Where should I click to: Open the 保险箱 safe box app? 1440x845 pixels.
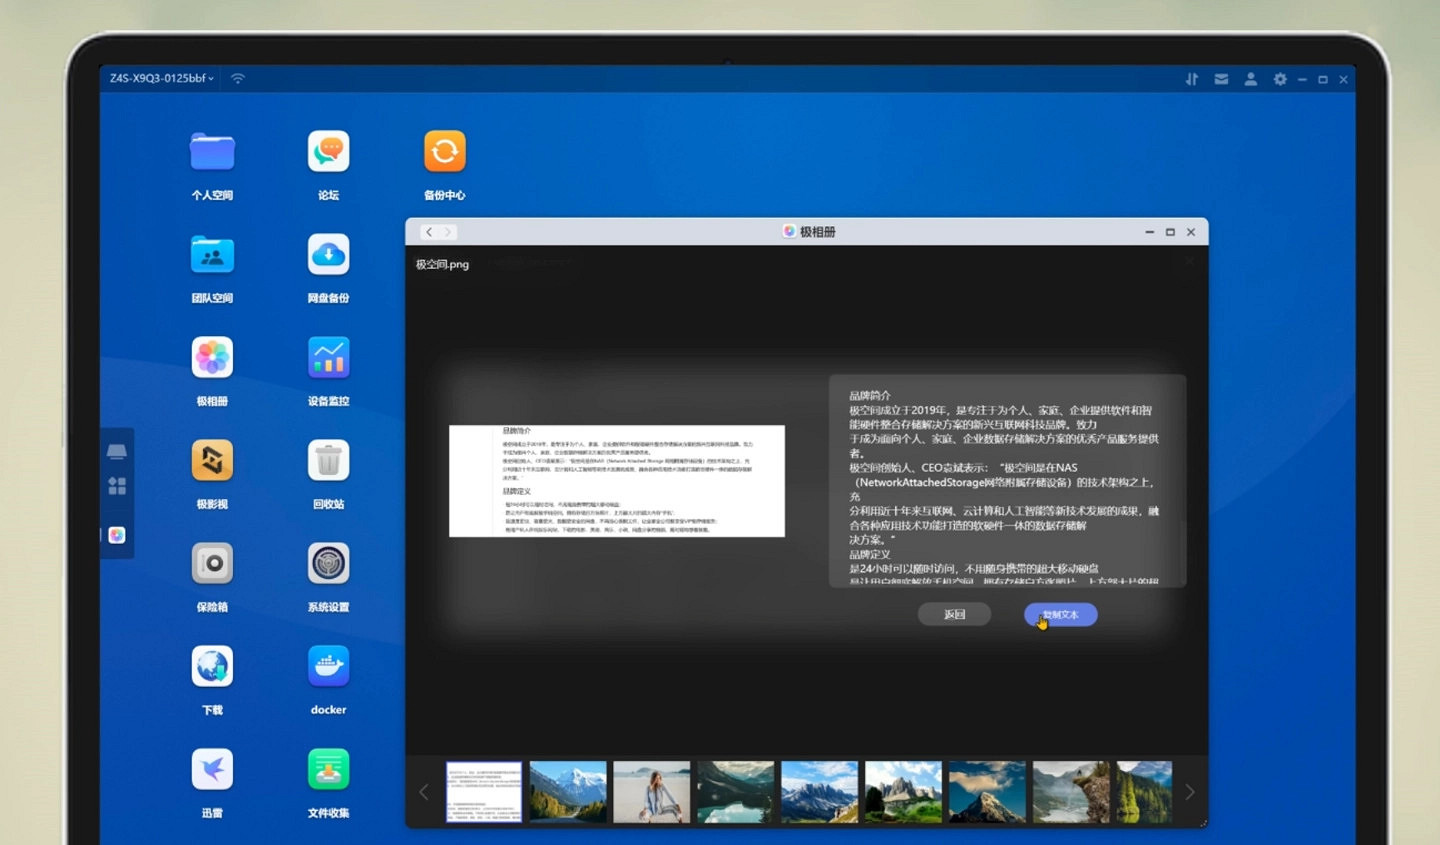(x=212, y=564)
